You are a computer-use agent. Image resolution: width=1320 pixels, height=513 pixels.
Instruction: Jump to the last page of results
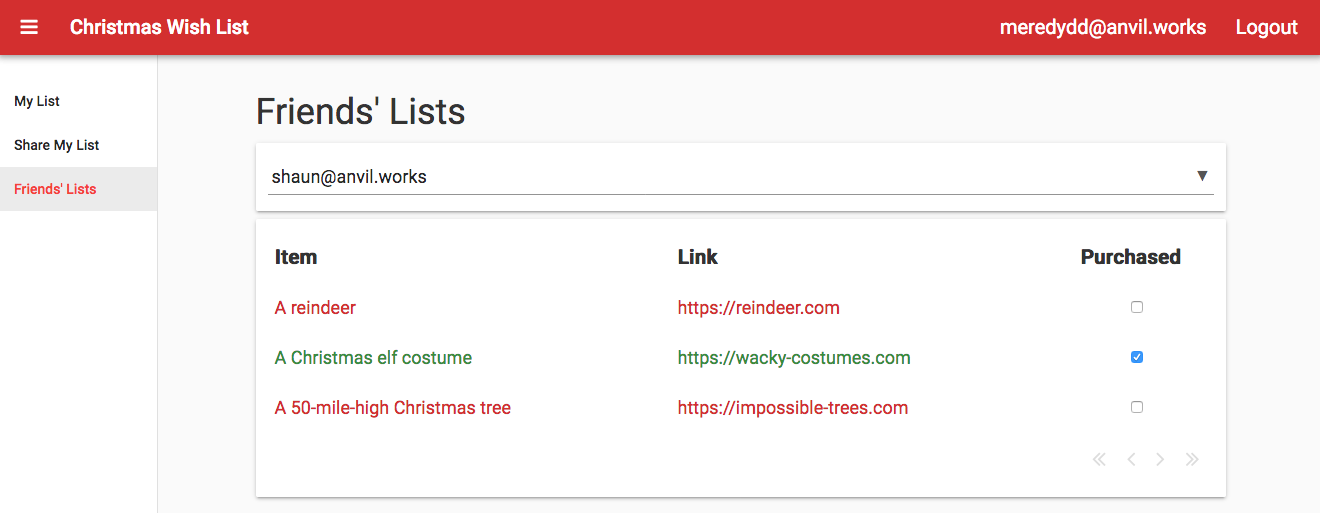(1192, 460)
